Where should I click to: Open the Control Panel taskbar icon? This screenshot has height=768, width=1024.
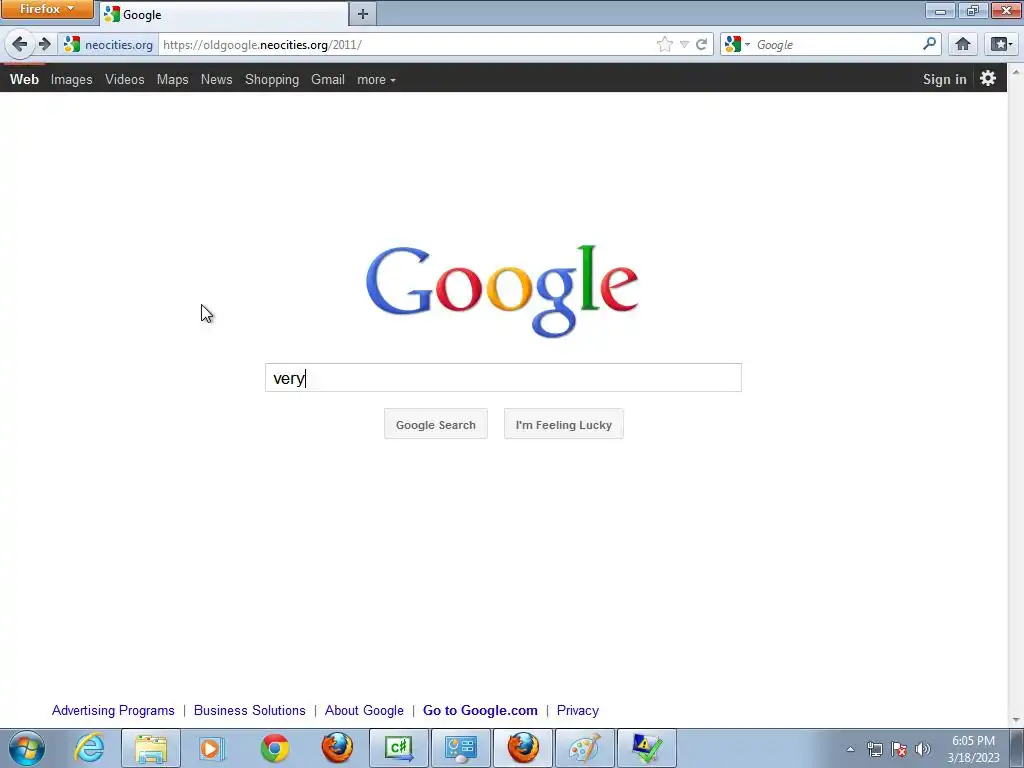point(461,748)
